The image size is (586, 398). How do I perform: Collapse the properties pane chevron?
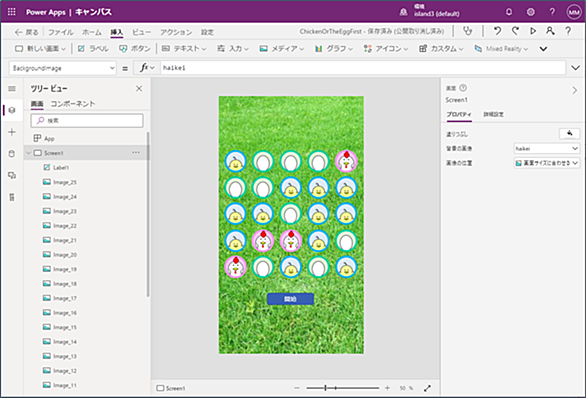click(x=575, y=90)
